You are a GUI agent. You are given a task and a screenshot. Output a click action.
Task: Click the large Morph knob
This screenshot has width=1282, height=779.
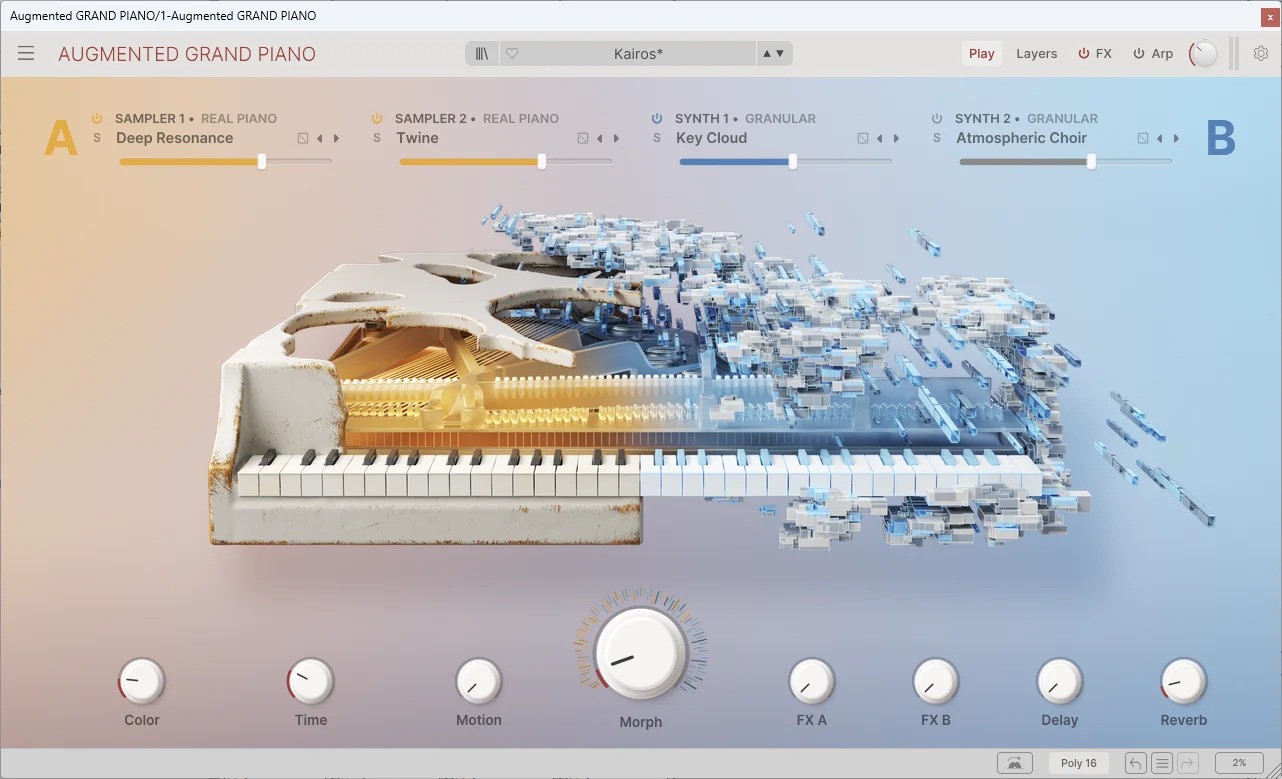[x=641, y=654]
